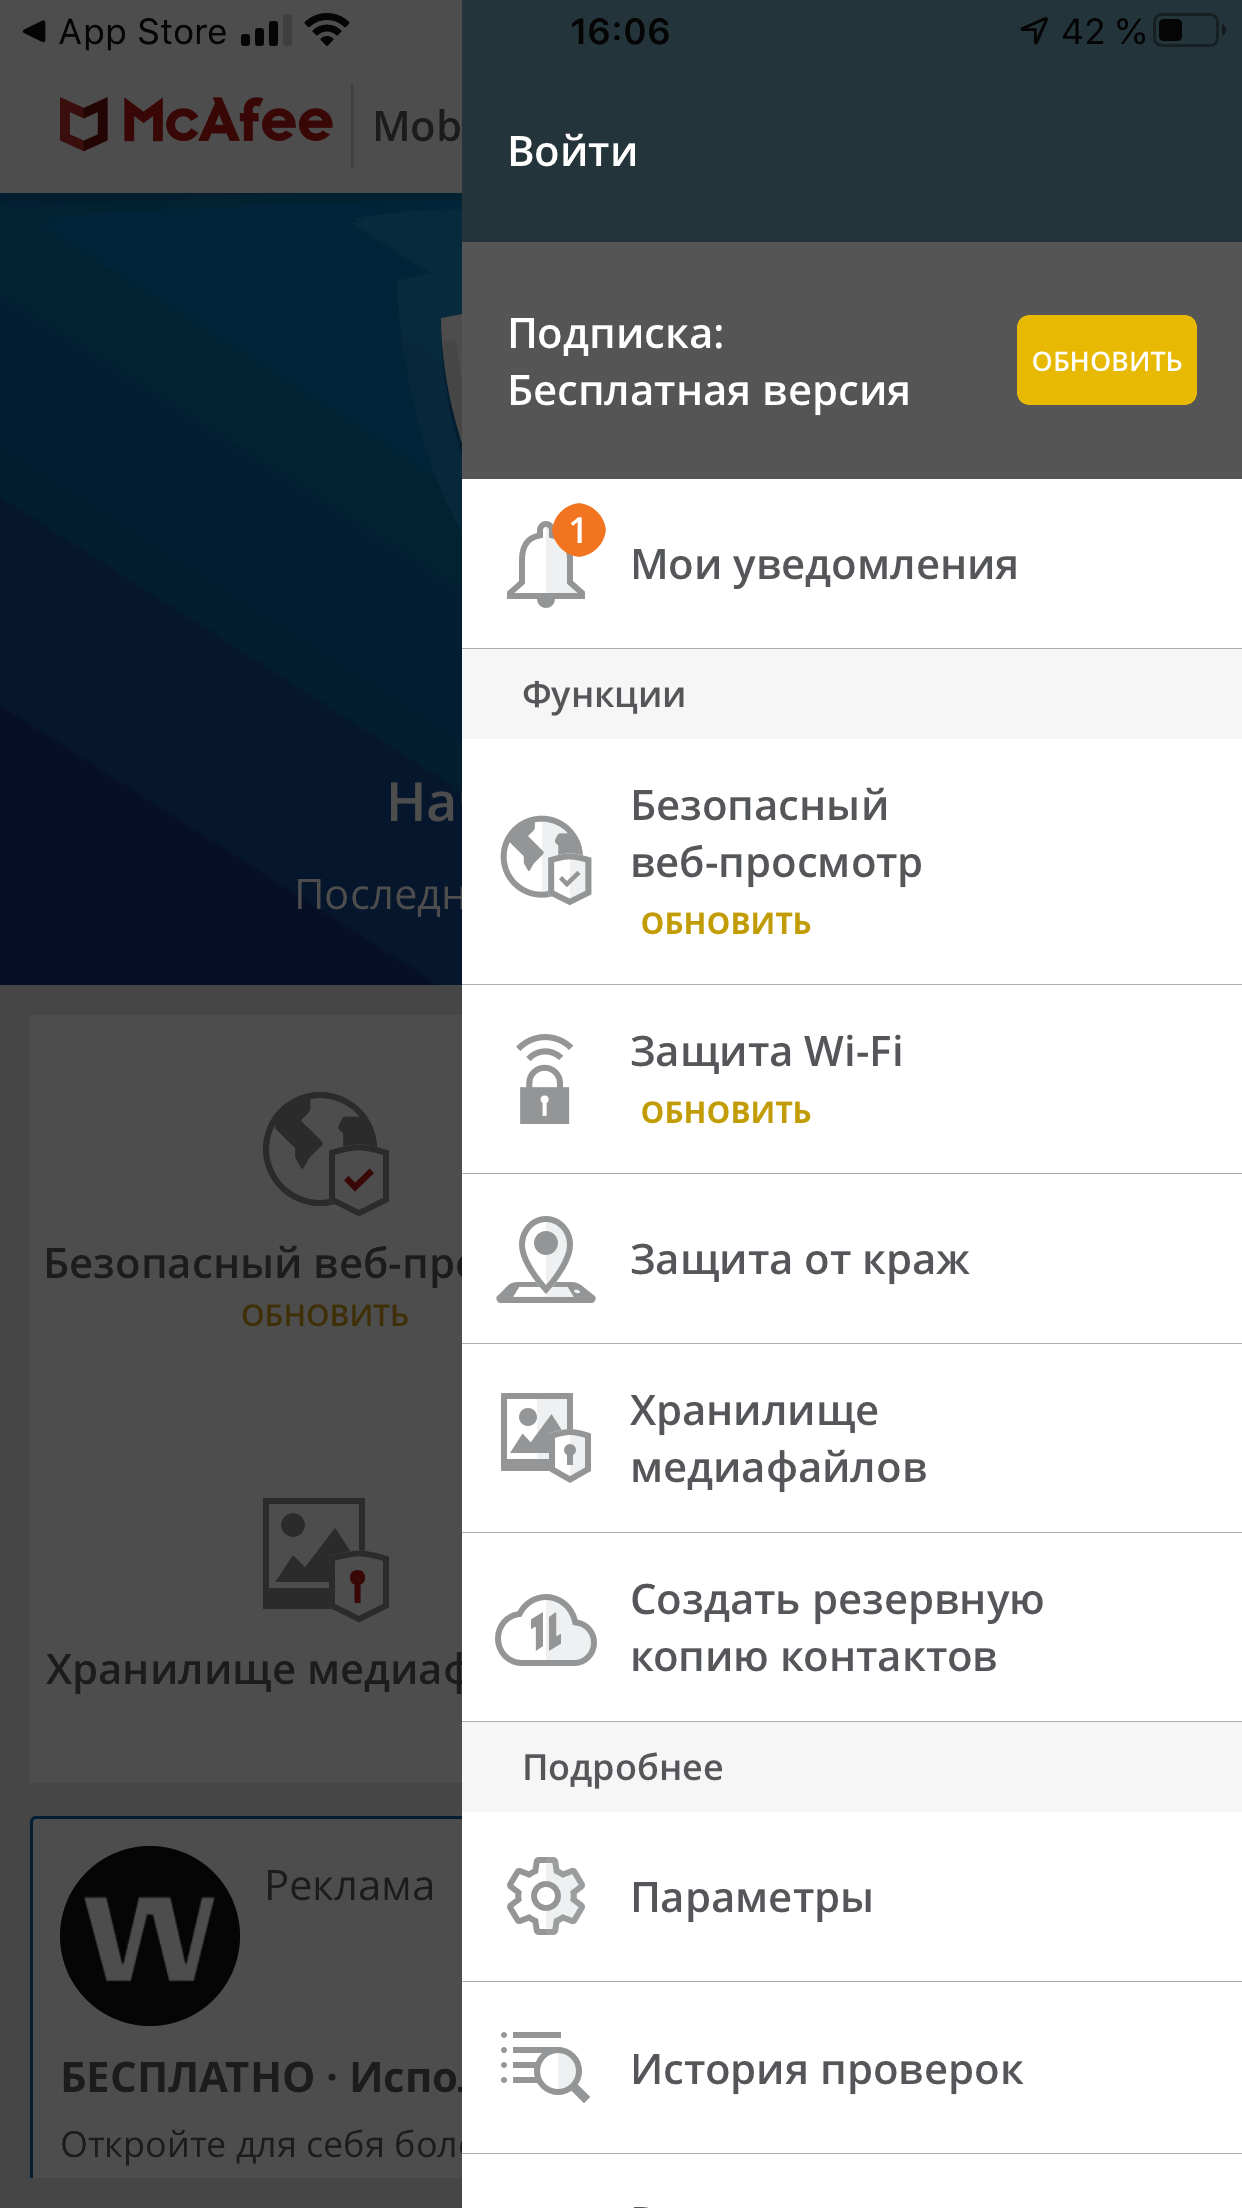
Task: Select the location pin anti-theft icon
Action: [x=546, y=1259]
